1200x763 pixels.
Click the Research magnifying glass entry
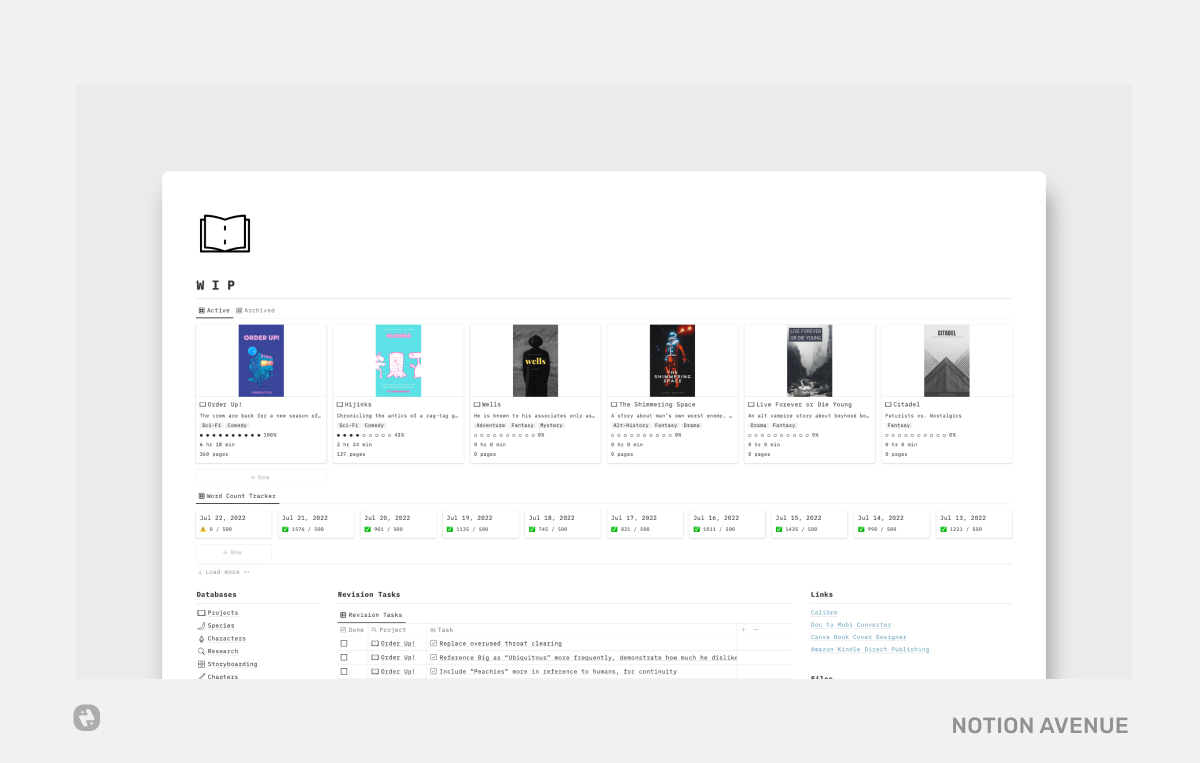click(222, 651)
